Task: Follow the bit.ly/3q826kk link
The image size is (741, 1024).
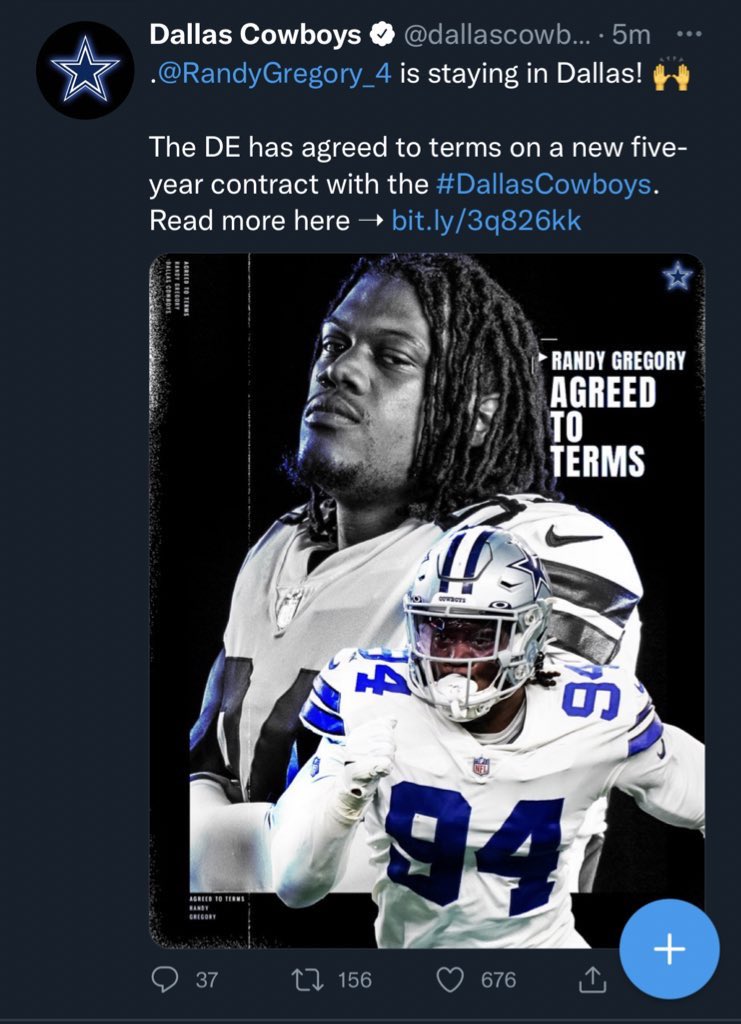Action: click(x=486, y=221)
